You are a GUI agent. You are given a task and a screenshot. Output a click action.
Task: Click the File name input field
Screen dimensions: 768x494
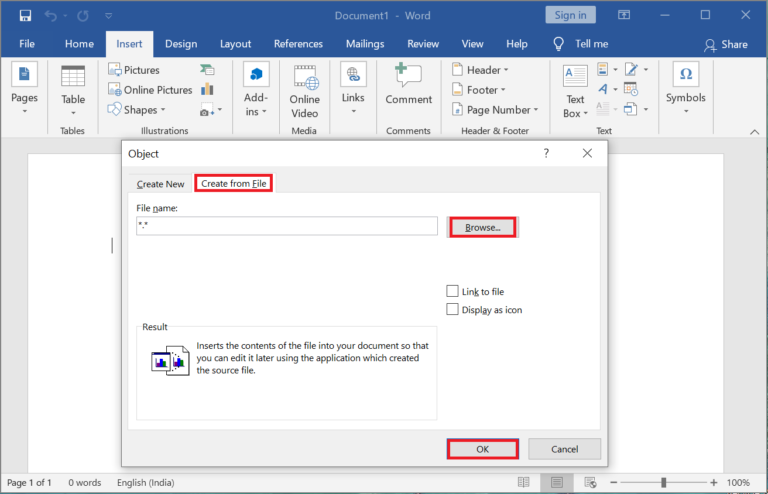tap(287, 226)
